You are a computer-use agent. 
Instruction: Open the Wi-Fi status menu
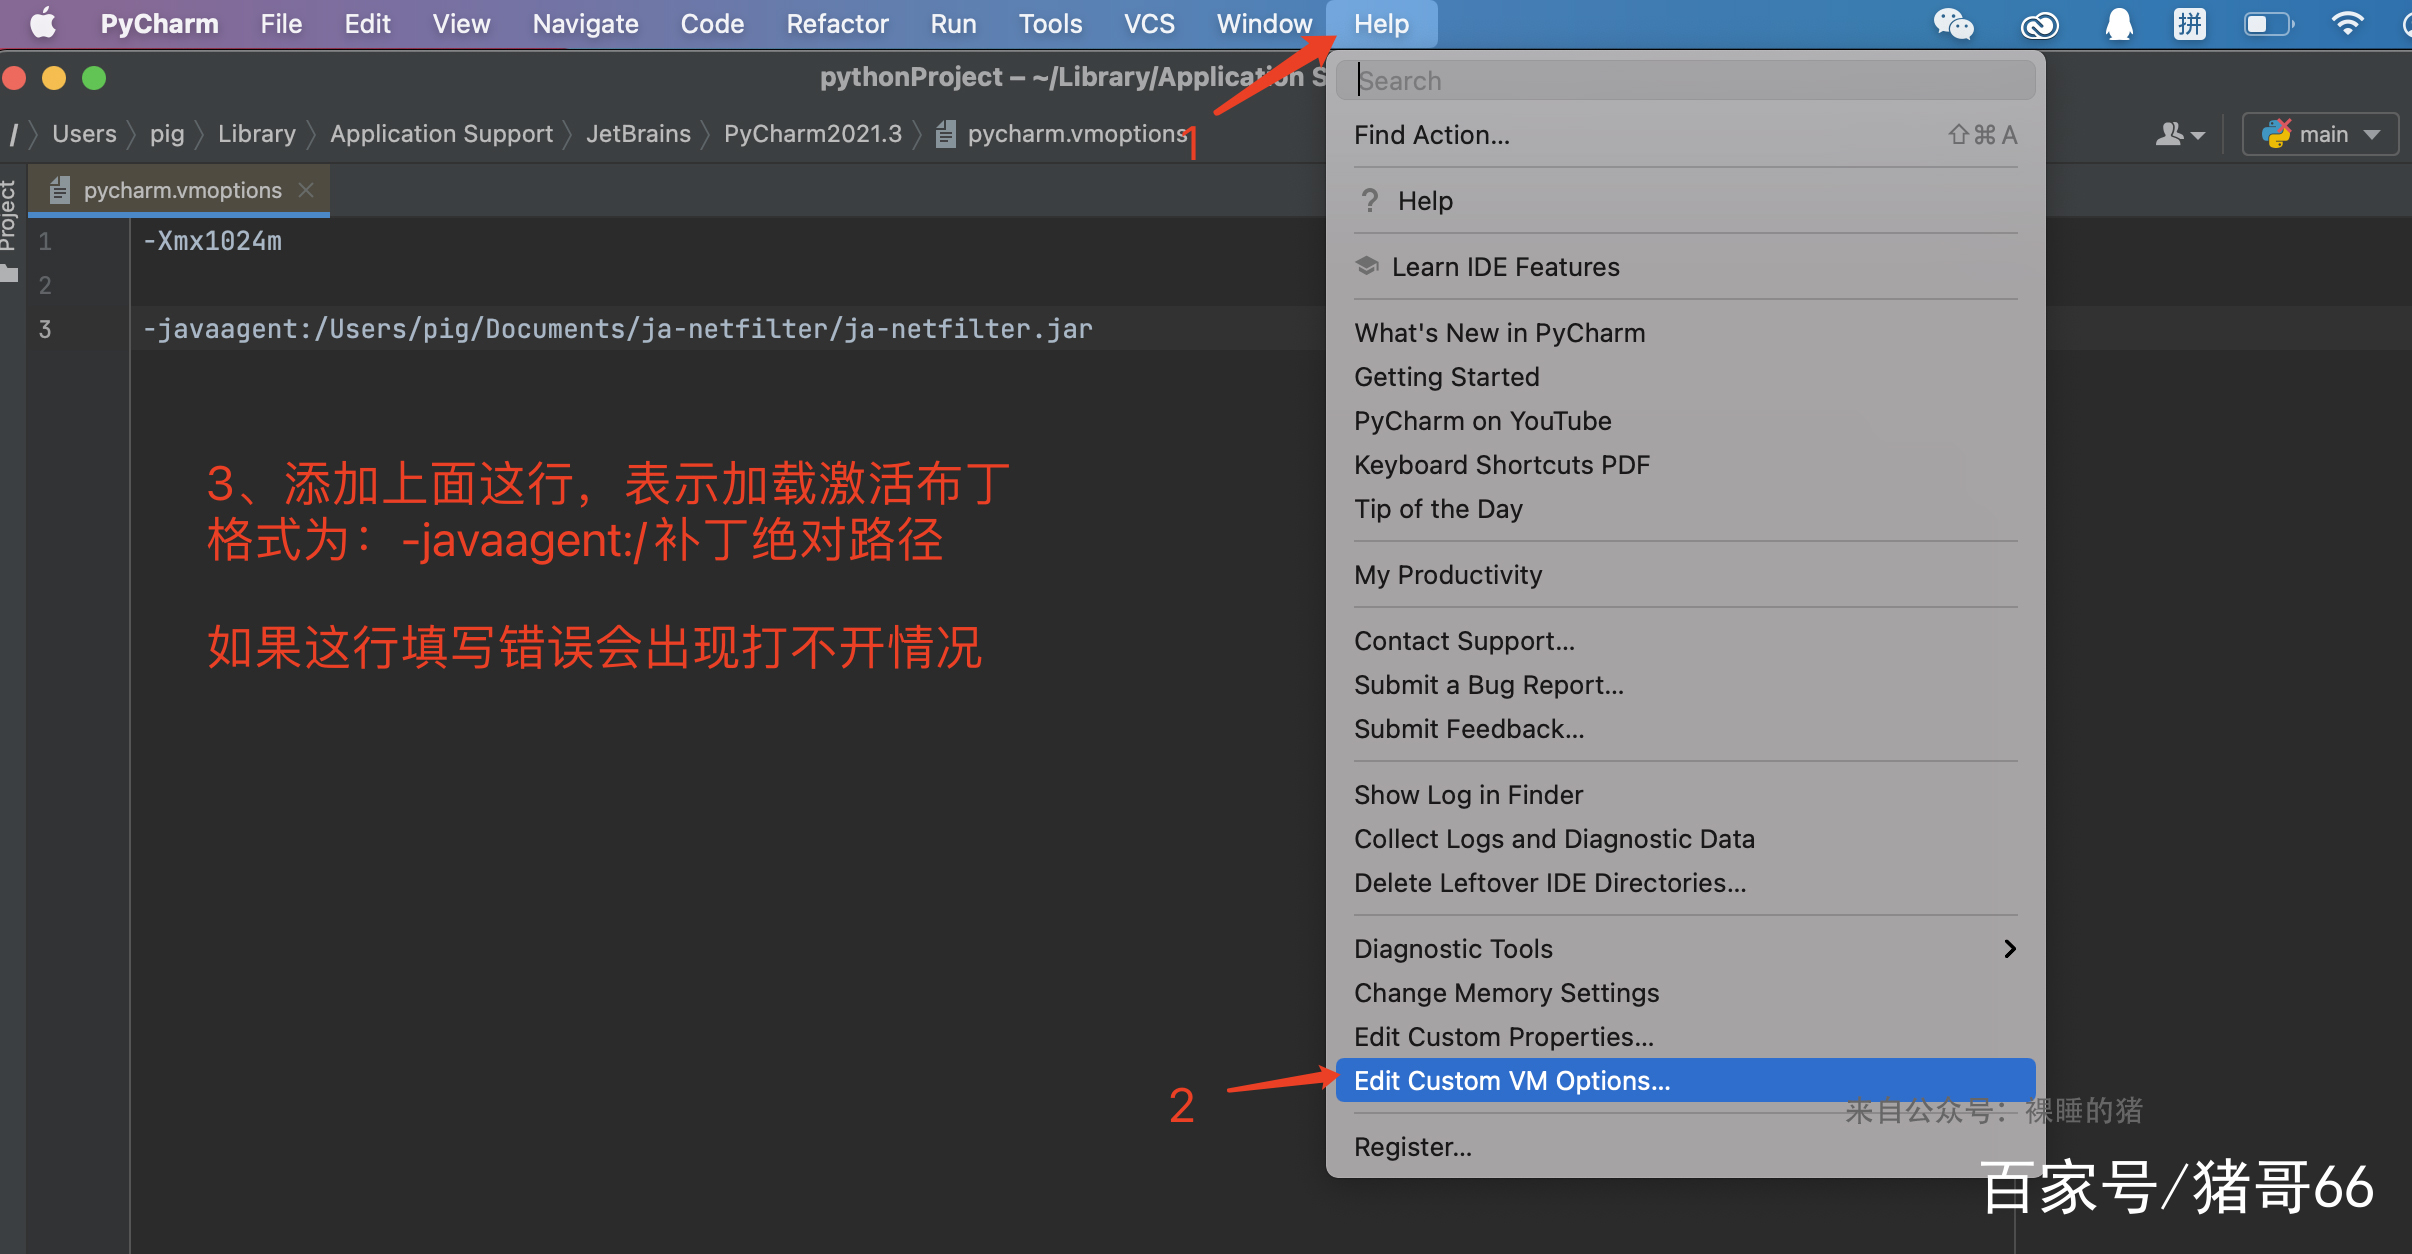(2347, 23)
